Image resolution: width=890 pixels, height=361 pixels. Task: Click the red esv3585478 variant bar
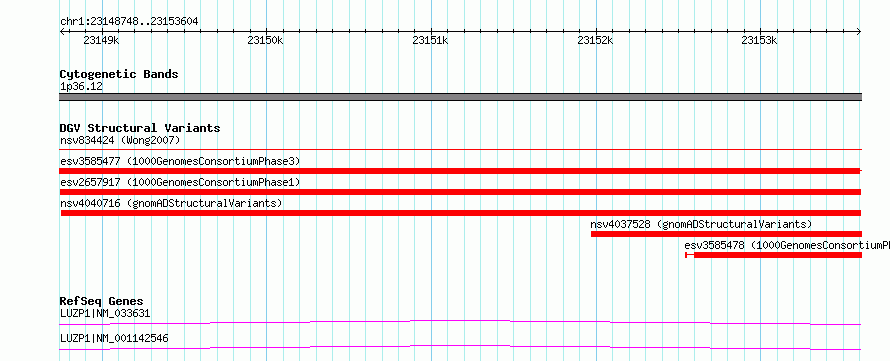click(x=774, y=255)
